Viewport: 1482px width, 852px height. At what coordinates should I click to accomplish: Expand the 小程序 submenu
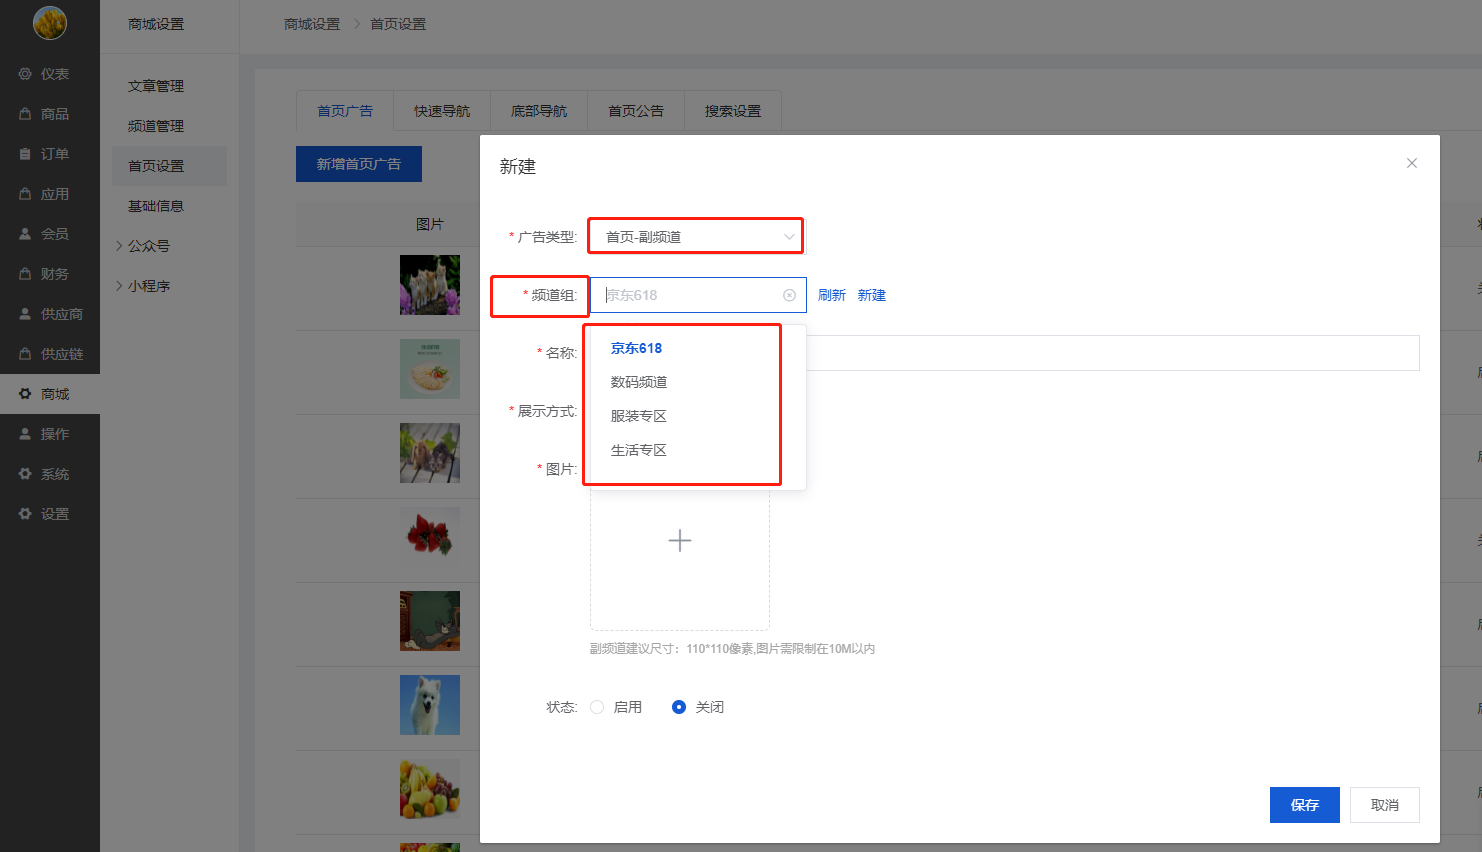click(148, 286)
